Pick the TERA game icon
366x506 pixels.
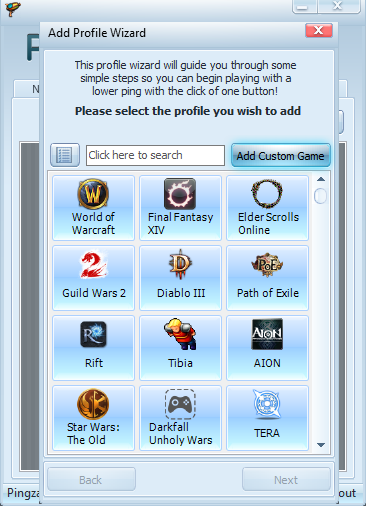pyautogui.click(x=267, y=404)
